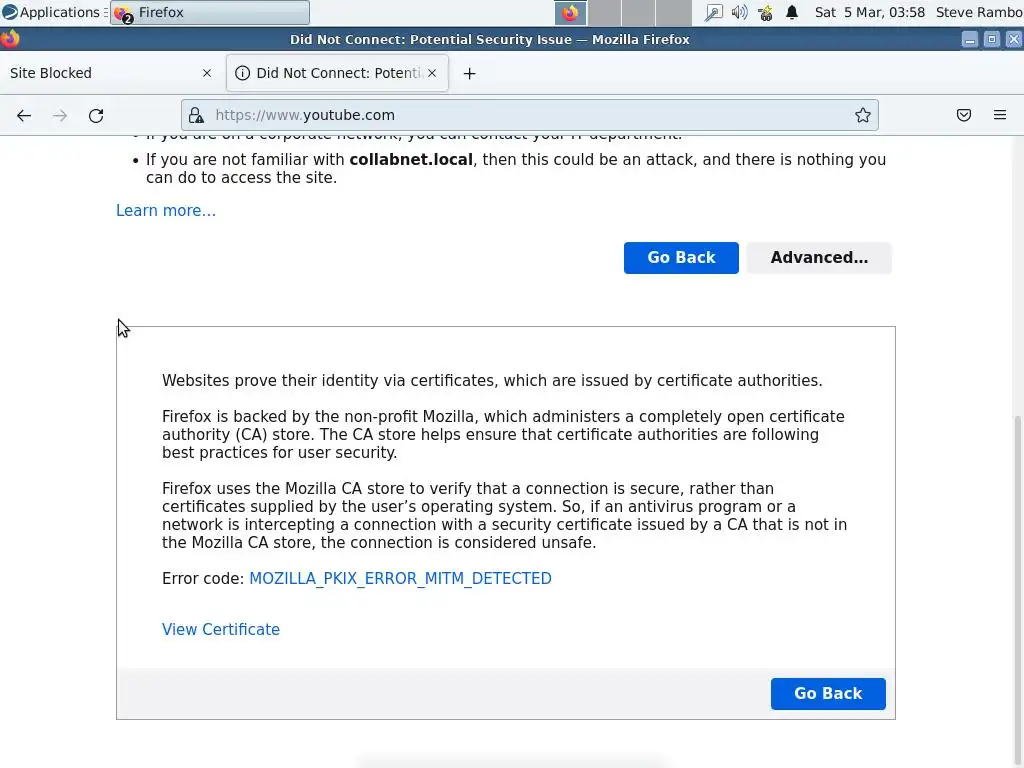Open the MOZILLA_PKIX_ERROR_MITM_DETECTED error code link
This screenshot has height=768, width=1024.
click(x=400, y=579)
